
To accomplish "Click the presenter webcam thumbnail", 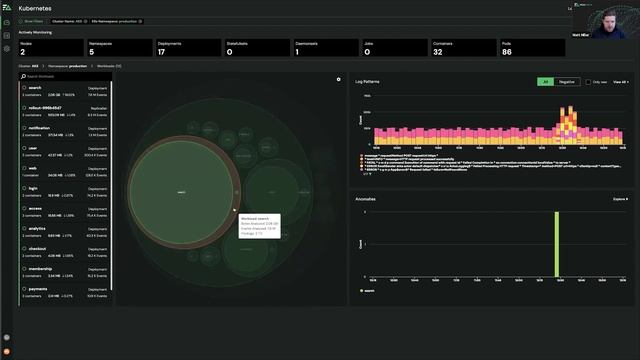I will 606,20.
